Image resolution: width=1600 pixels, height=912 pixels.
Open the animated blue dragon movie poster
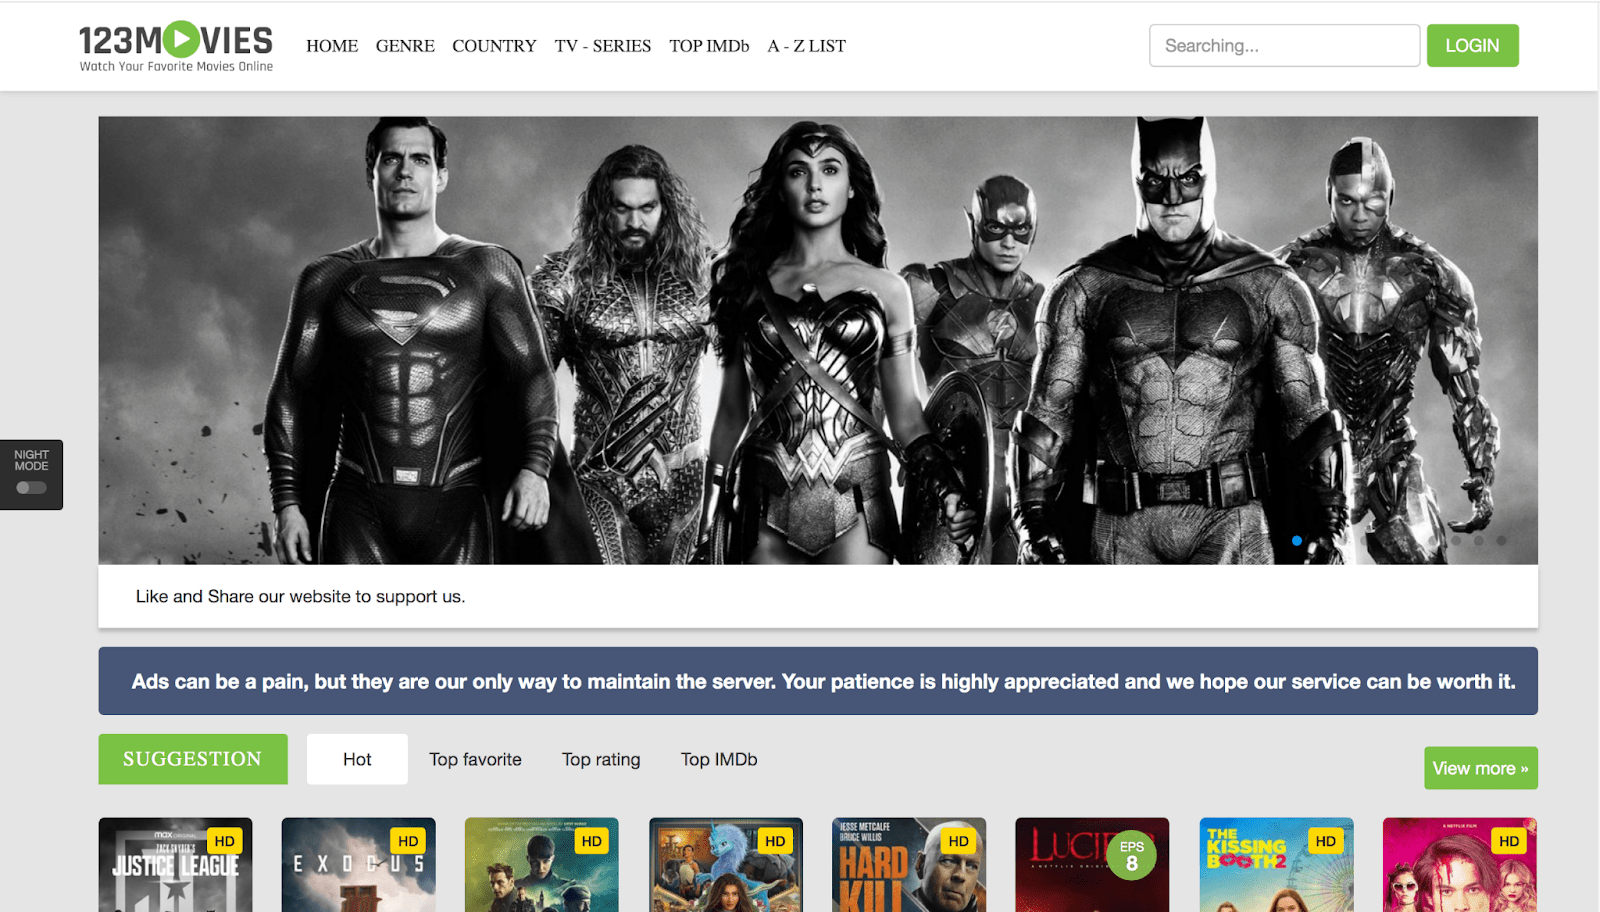click(726, 865)
